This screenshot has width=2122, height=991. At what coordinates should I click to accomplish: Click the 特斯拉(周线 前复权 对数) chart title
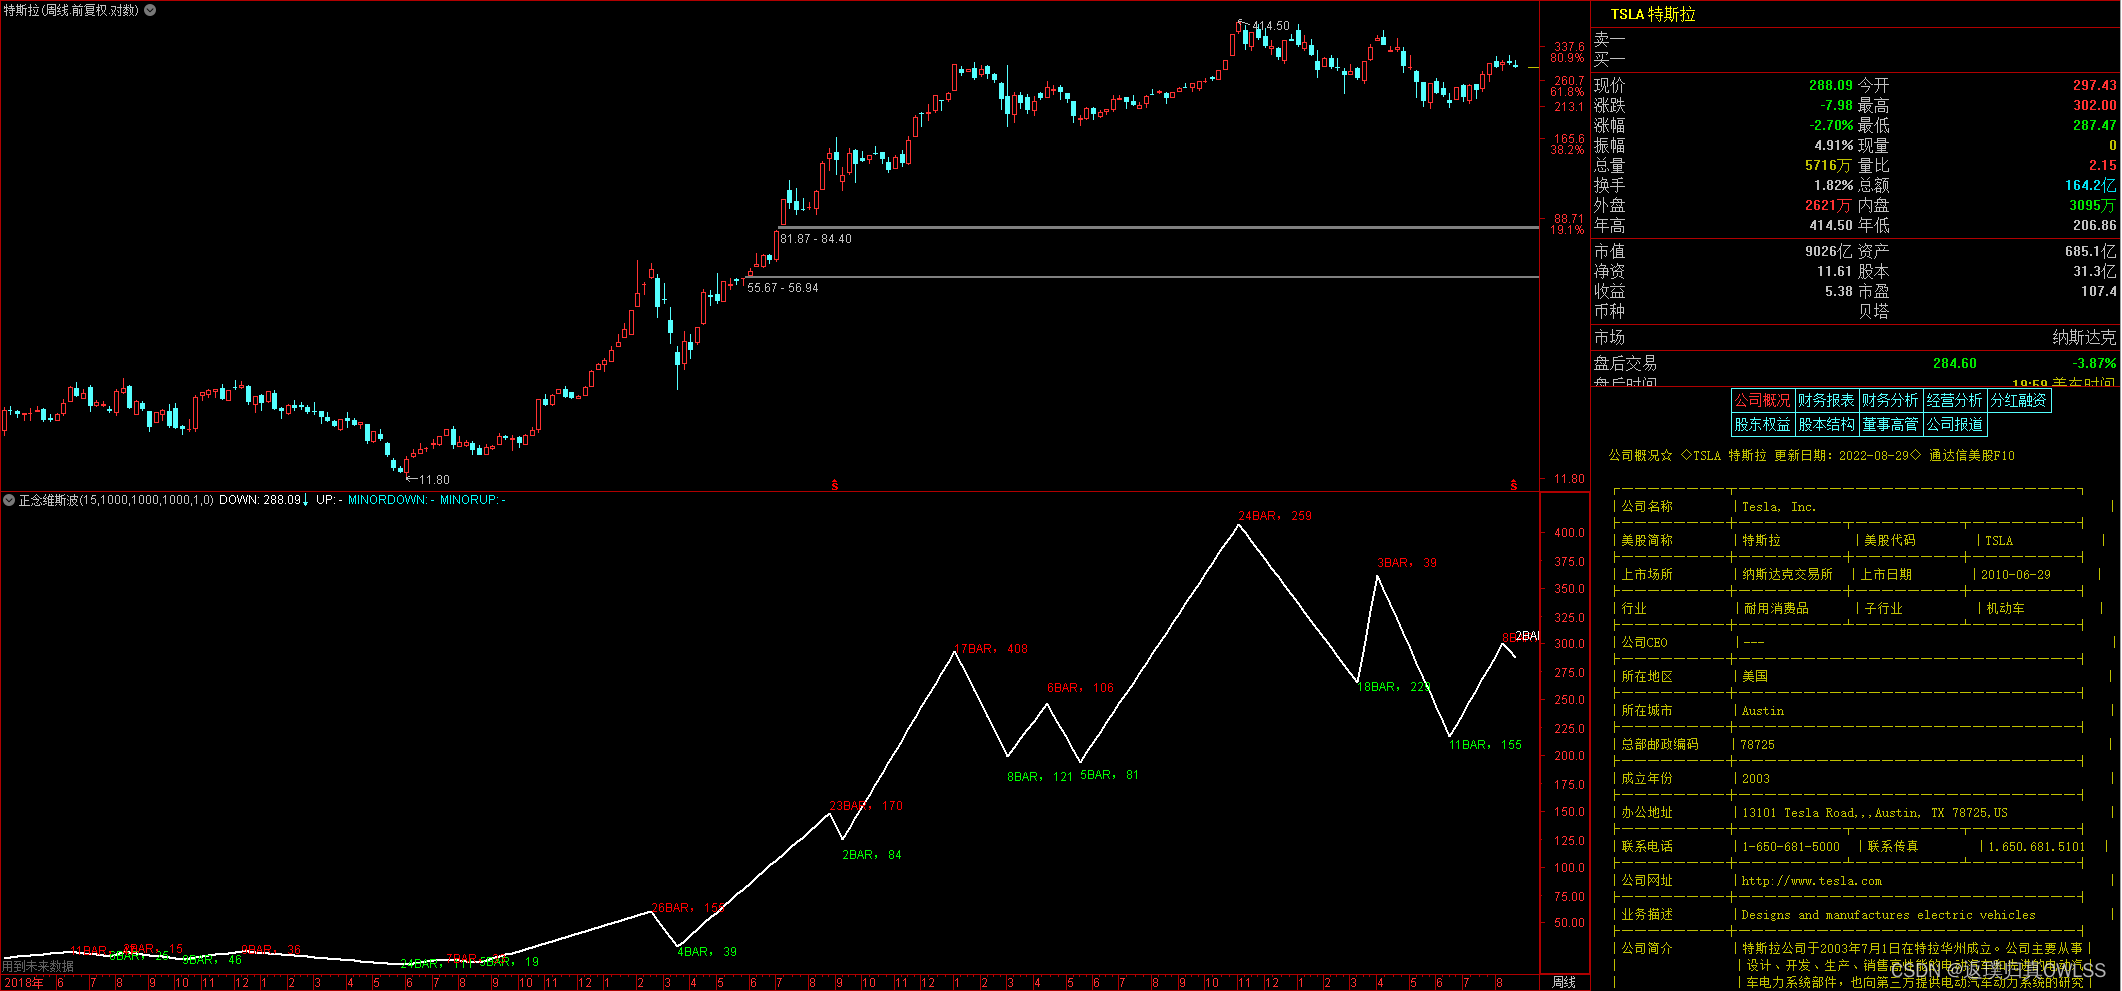(x=71, y=10)
